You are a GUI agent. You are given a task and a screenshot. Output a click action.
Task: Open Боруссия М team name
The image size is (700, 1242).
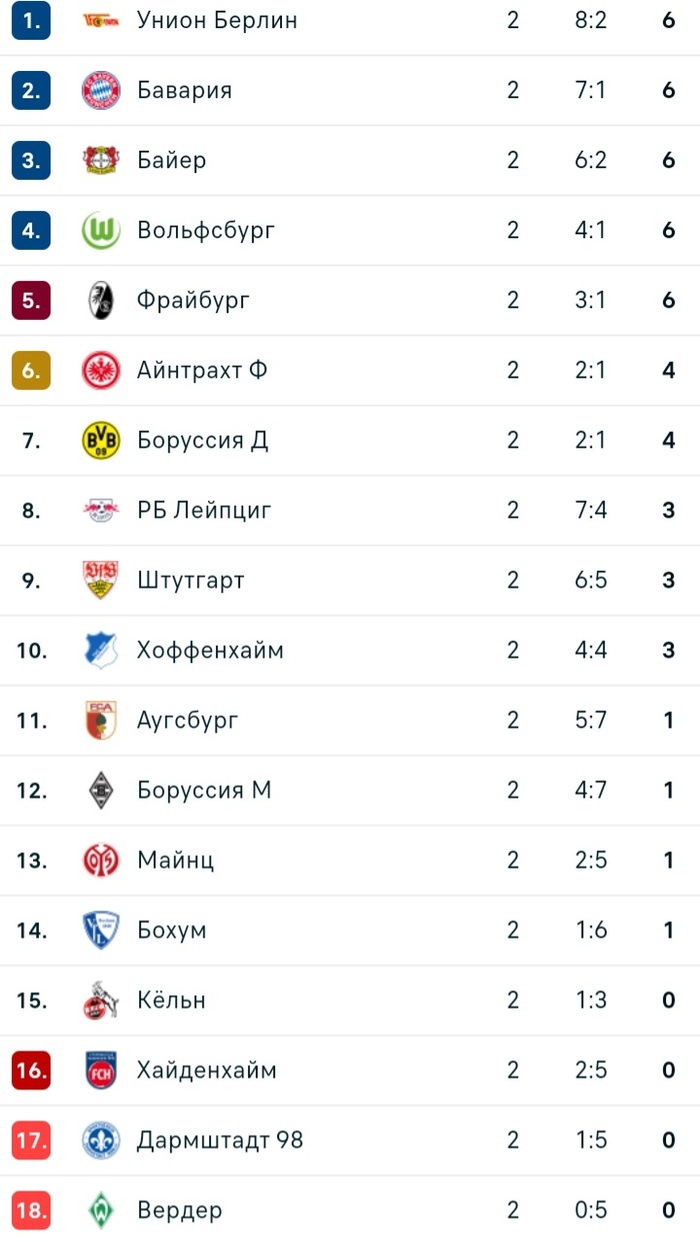tap(204, 790)
